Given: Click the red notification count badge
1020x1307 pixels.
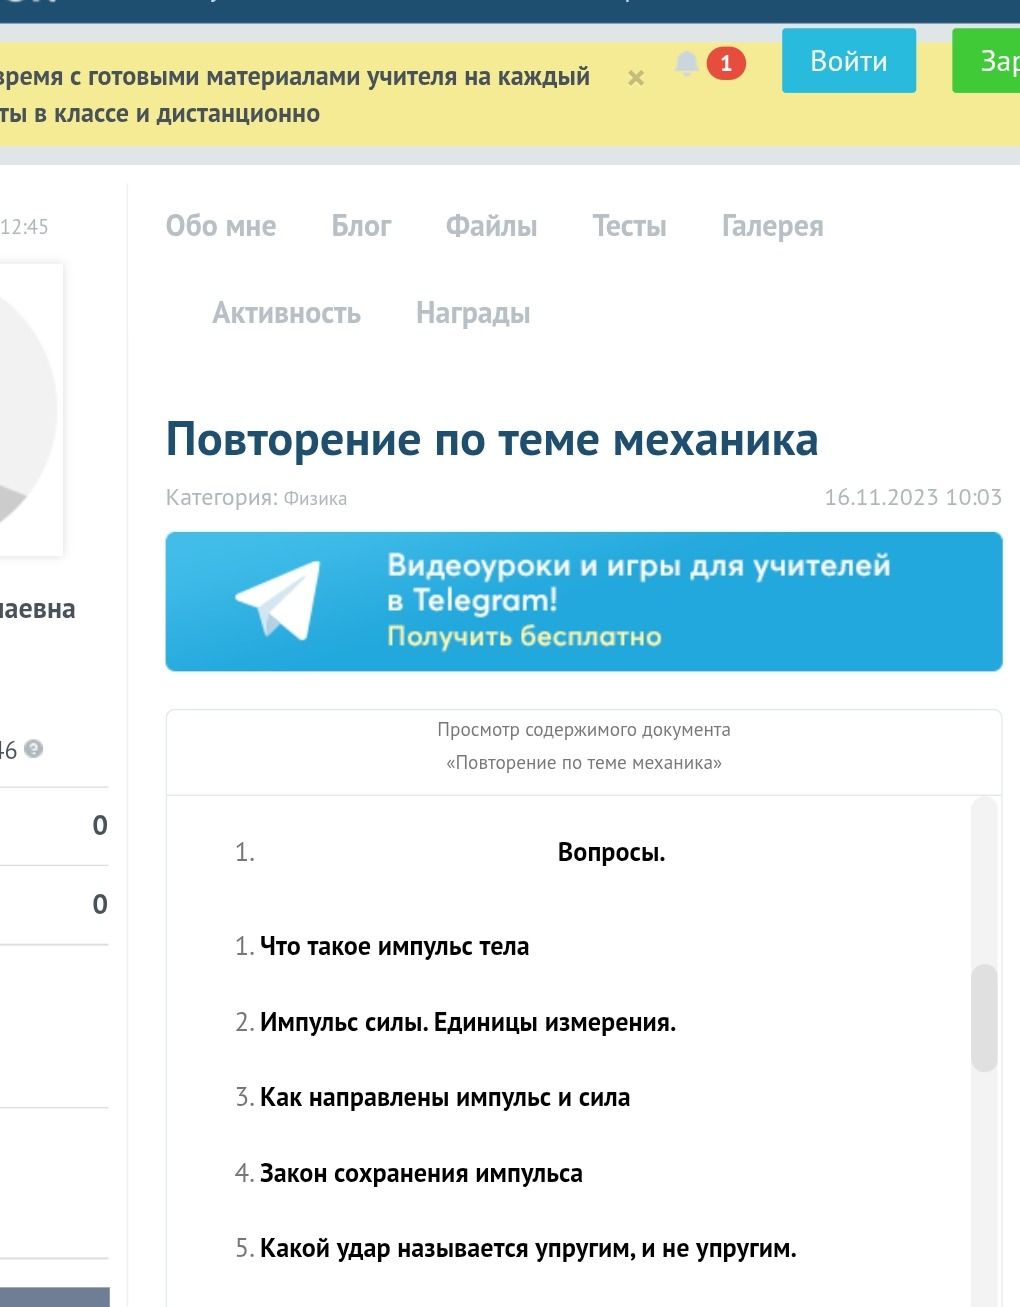Looking at the screenshot, I should 726,64.
